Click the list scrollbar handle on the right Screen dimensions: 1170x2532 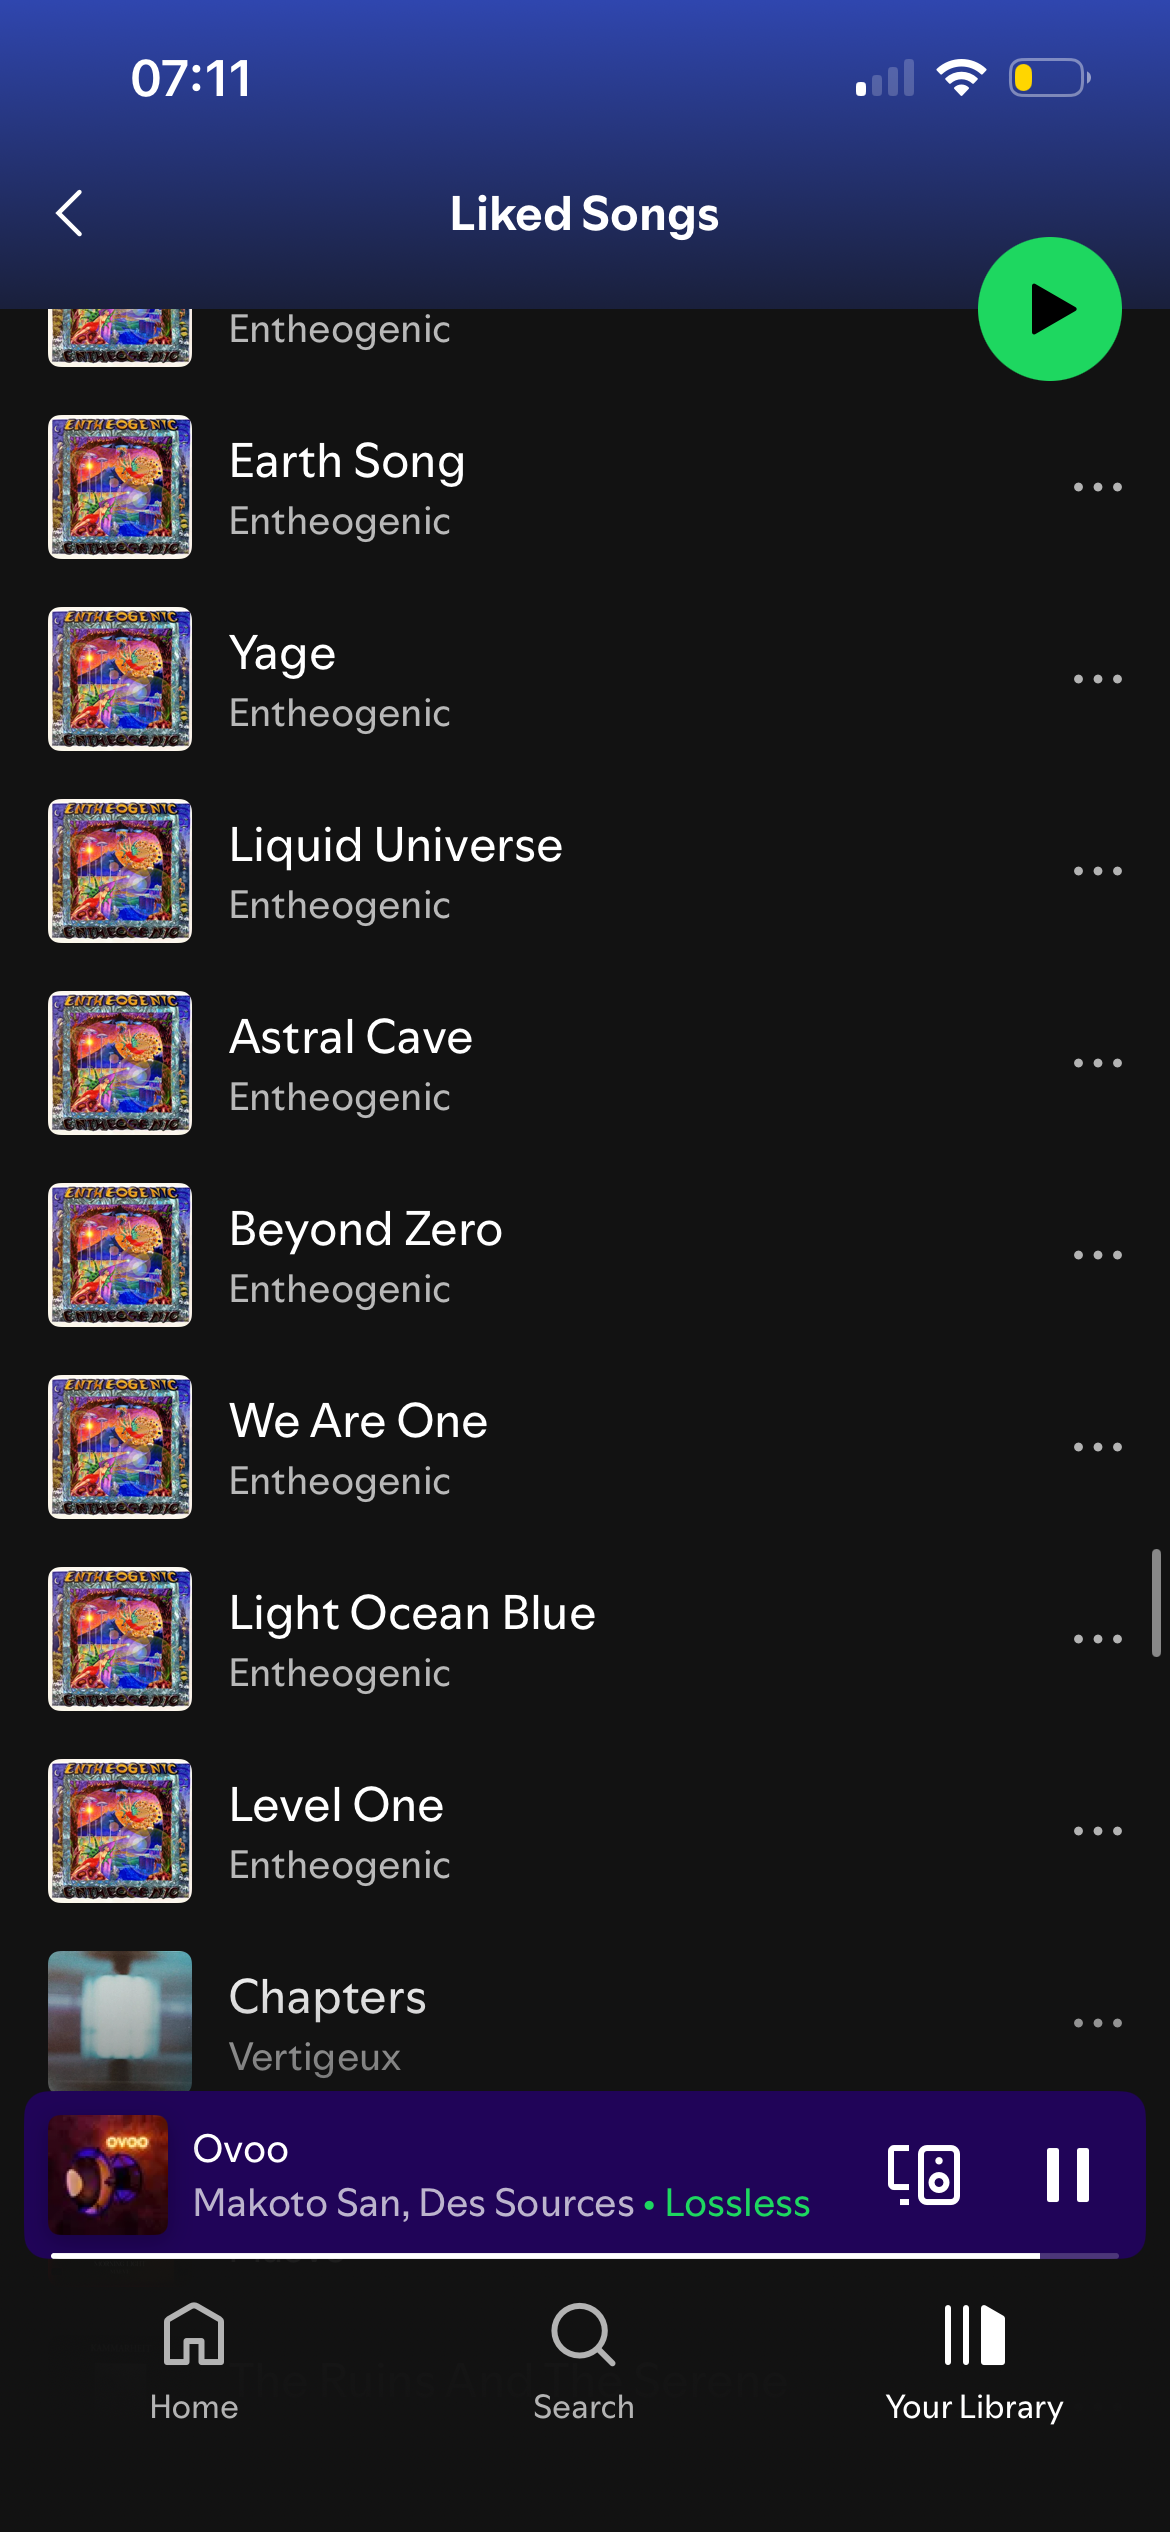1156,1603
